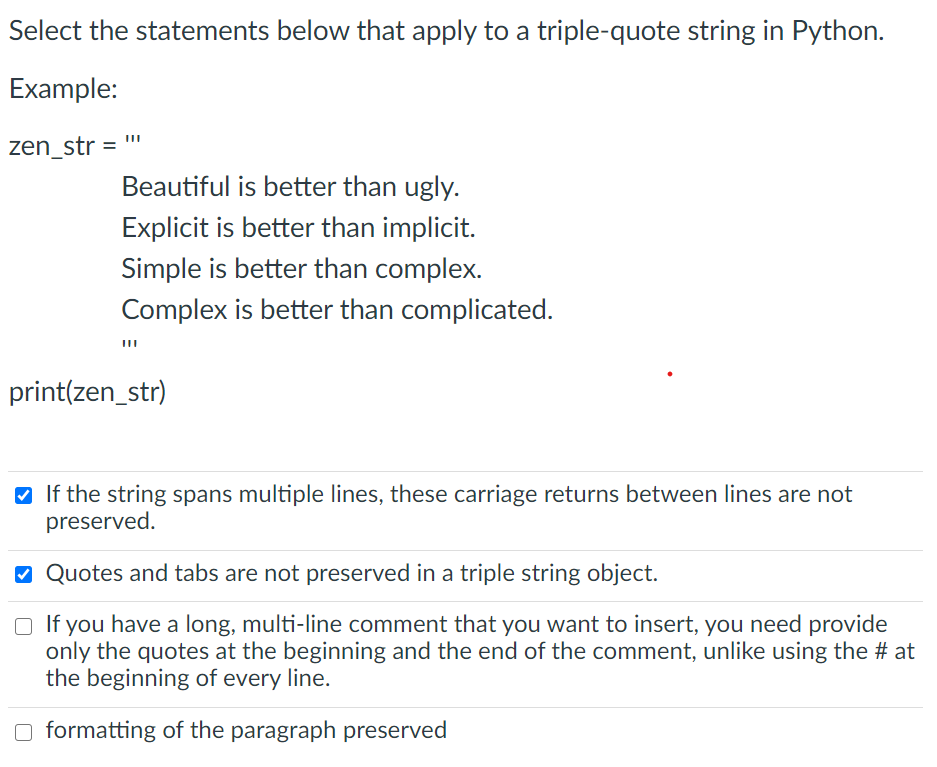Click the opening triple quotes after zen_str
The width and height of the screenshot is (937, 767).
click(x=132, y=141)
